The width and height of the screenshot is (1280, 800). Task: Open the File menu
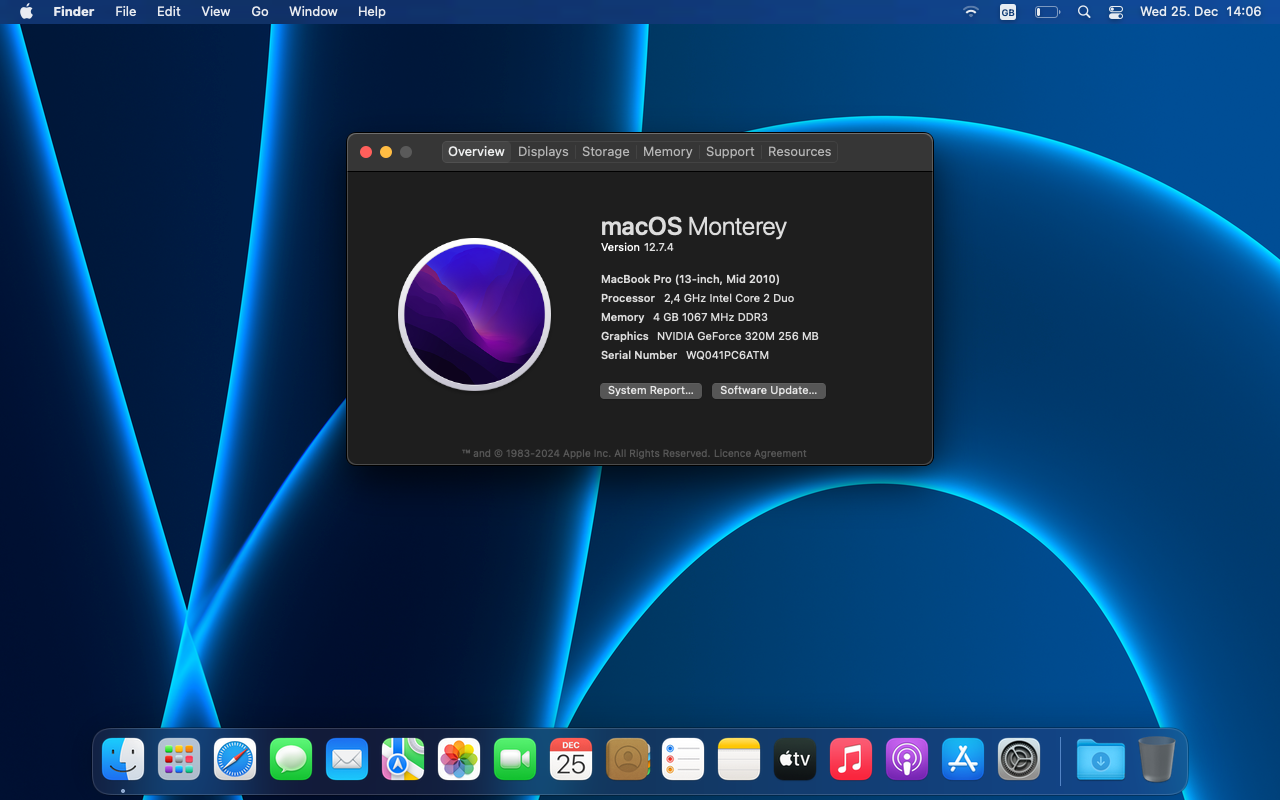coord(125,12)
